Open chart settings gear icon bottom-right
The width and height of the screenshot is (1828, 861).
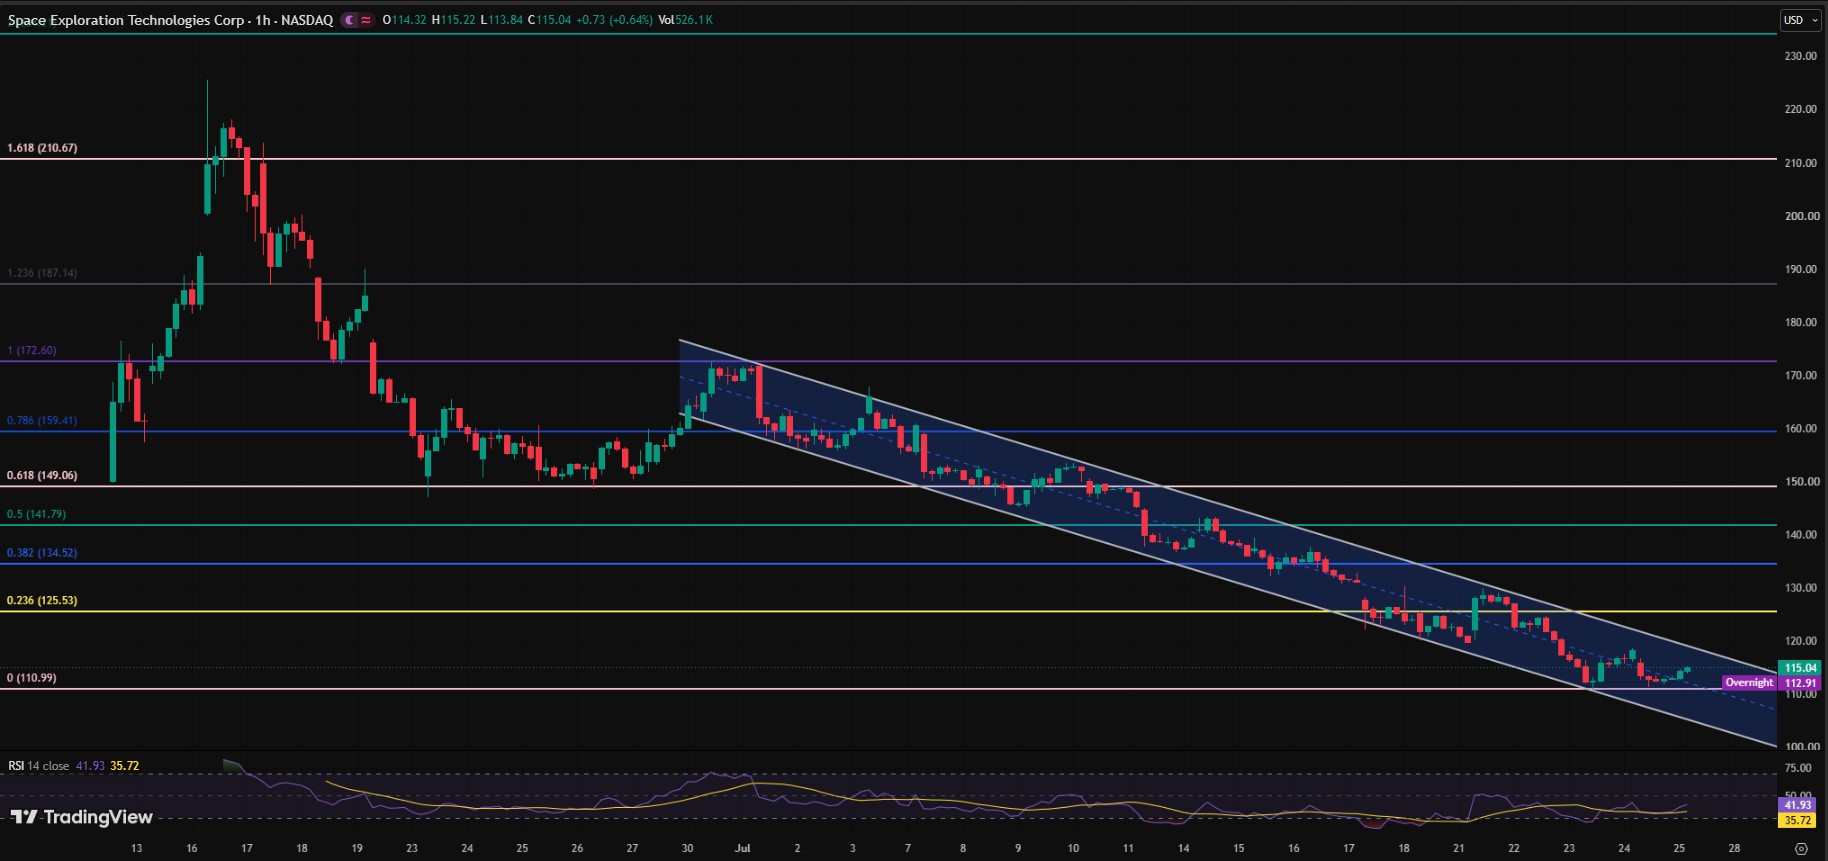pyautogui.click(x=1801, y=848)
